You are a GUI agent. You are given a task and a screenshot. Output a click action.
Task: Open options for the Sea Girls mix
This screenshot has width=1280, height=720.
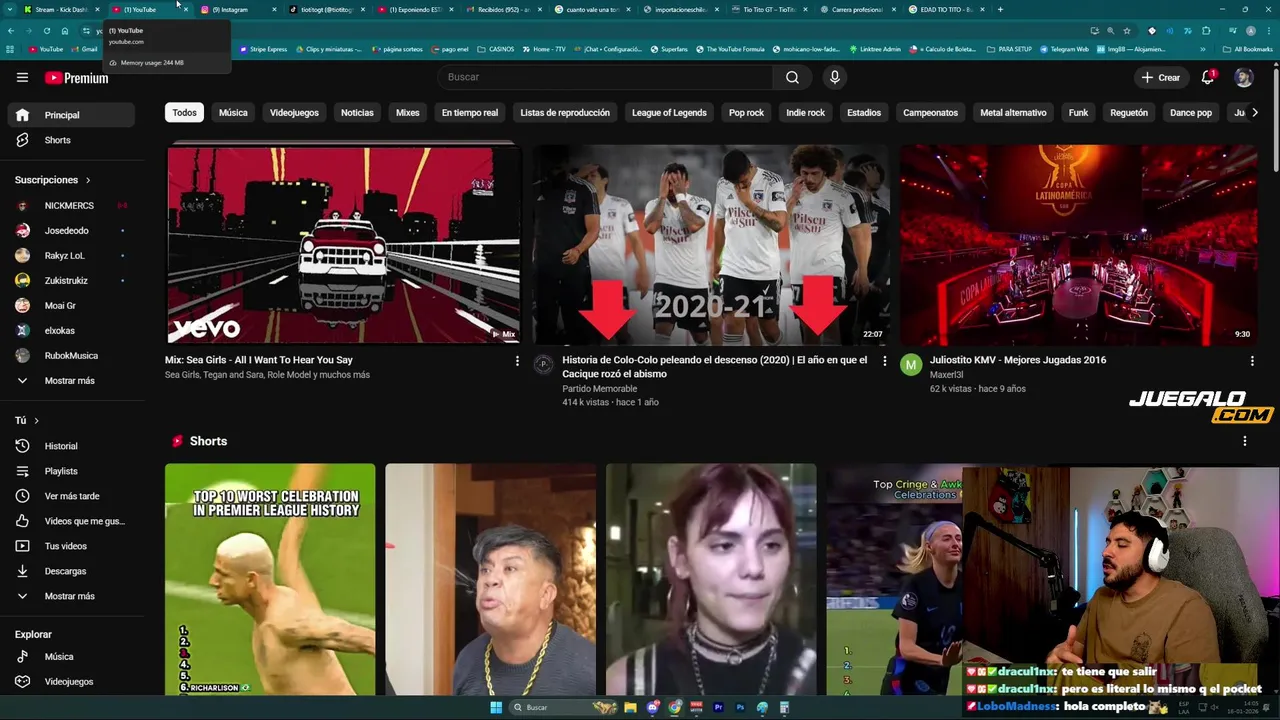click(517, 361)
